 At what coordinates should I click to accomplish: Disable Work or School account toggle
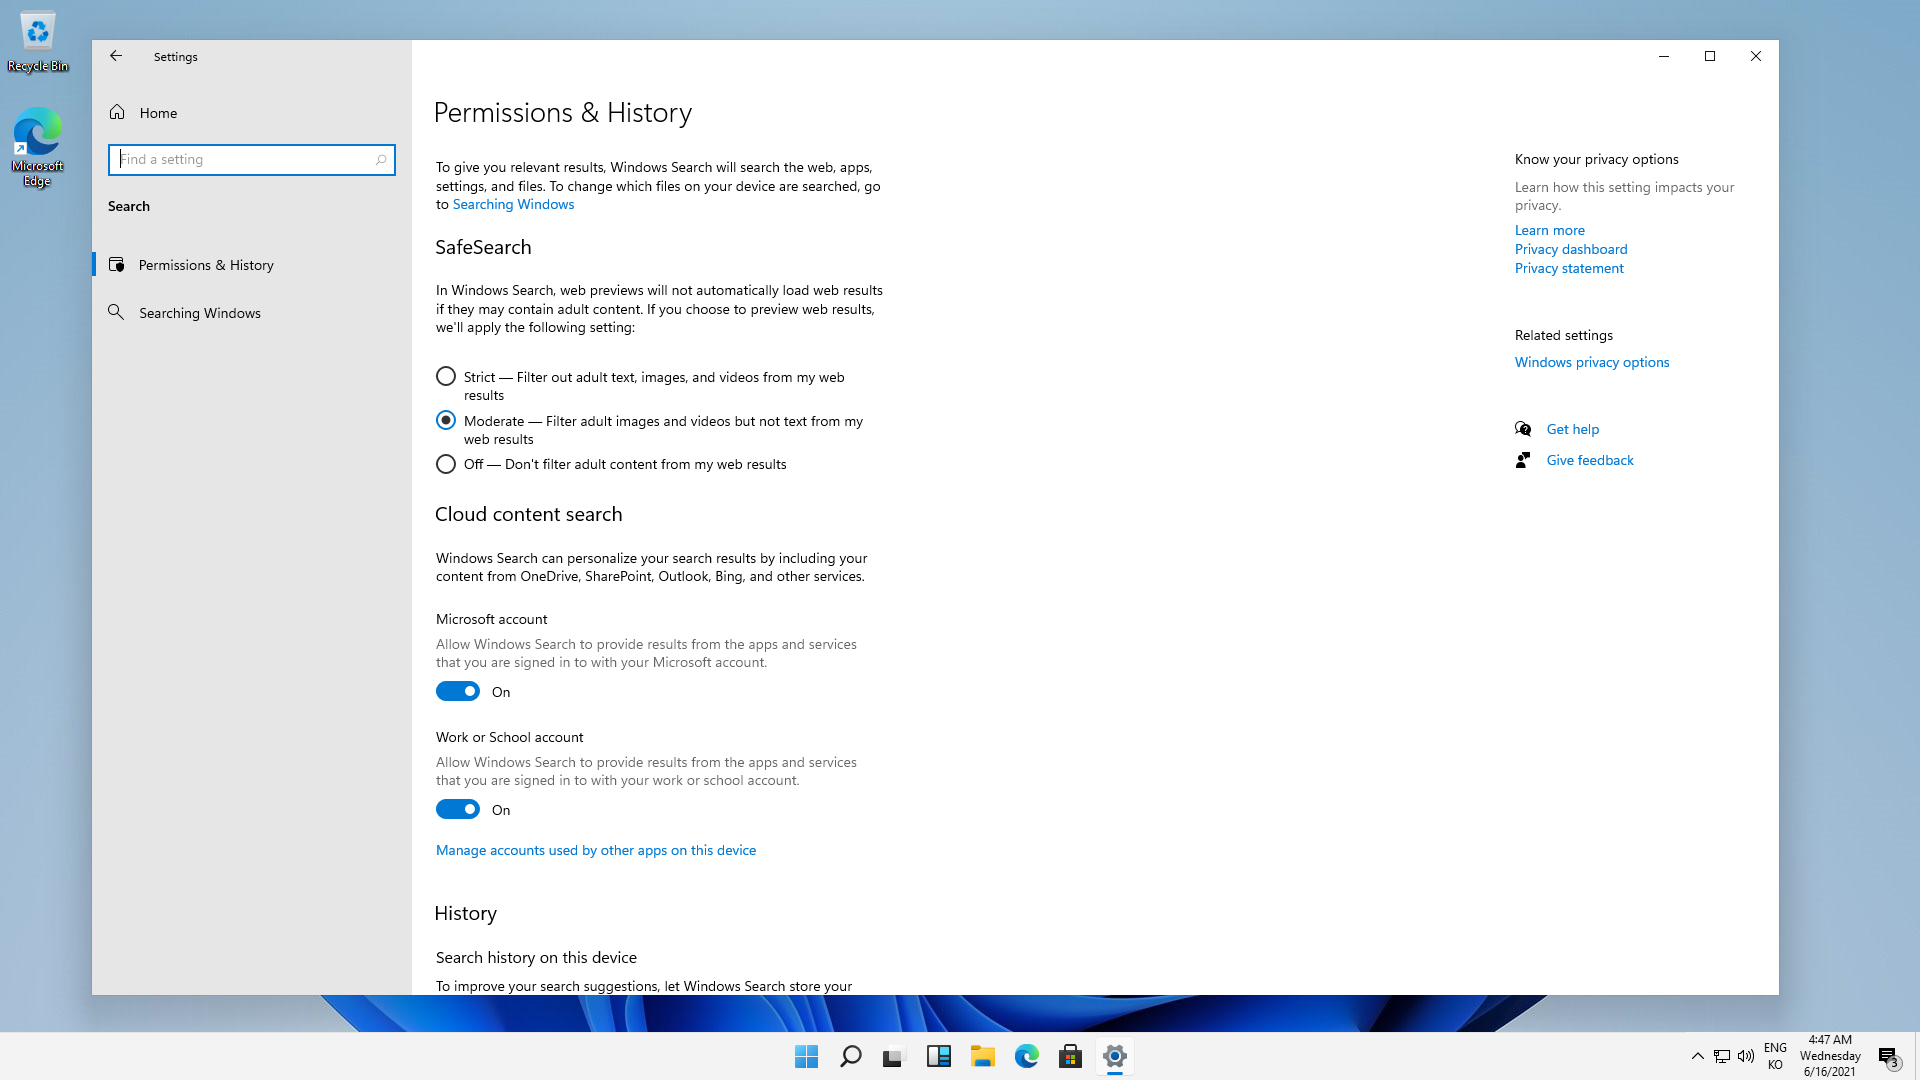458,810
